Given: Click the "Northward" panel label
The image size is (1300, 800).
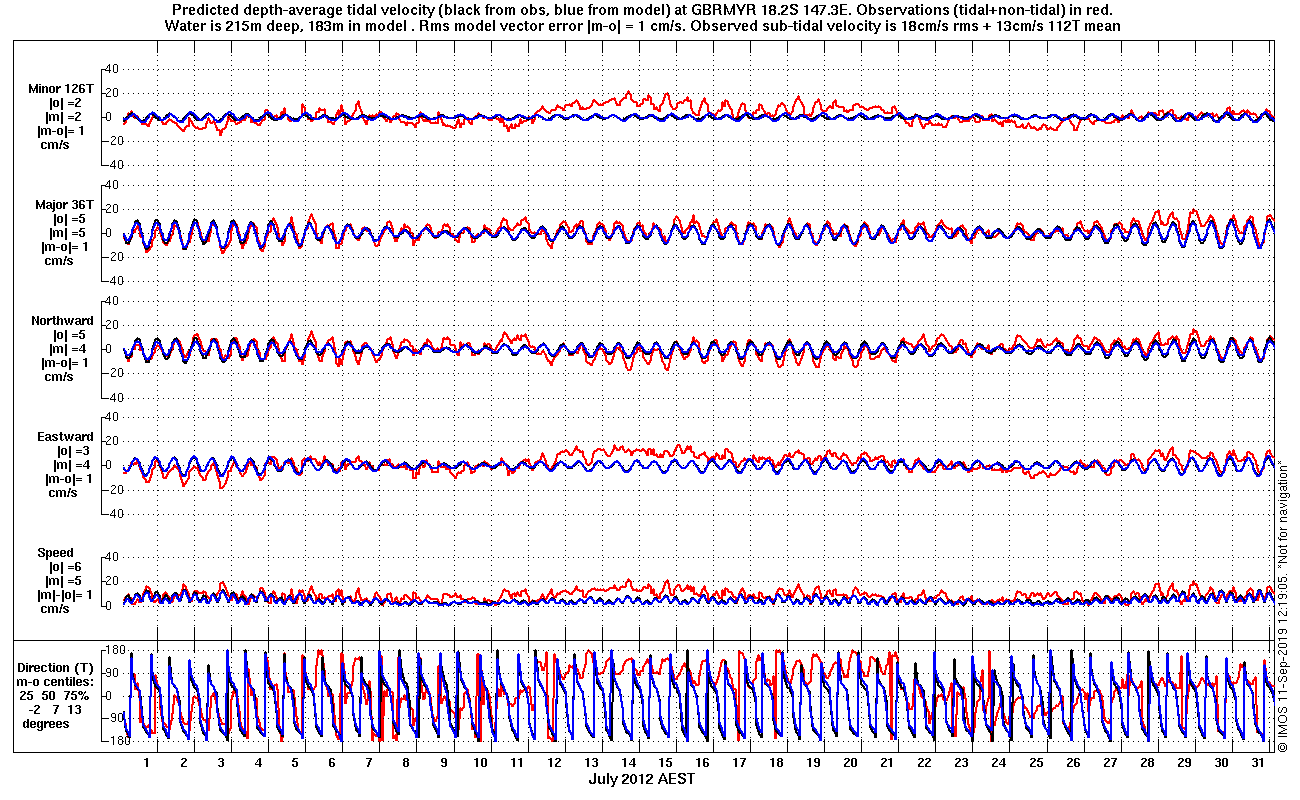Looking at the screenshot, I should click(63, 321).
